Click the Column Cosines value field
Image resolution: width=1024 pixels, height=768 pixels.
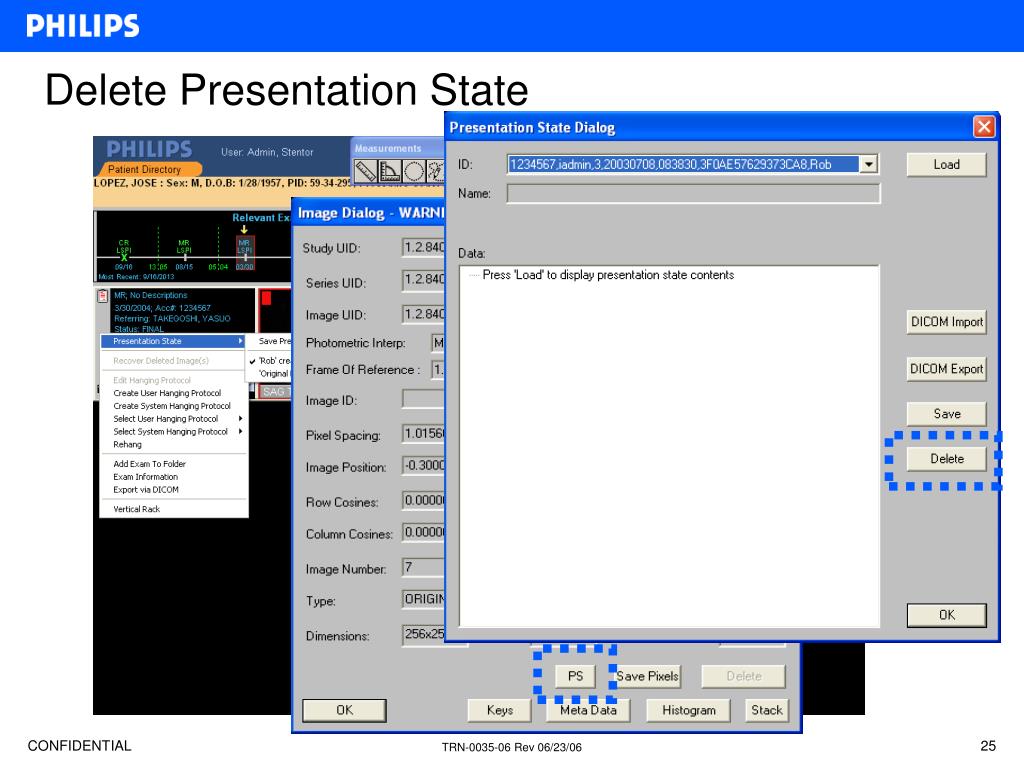click(423, 533)
